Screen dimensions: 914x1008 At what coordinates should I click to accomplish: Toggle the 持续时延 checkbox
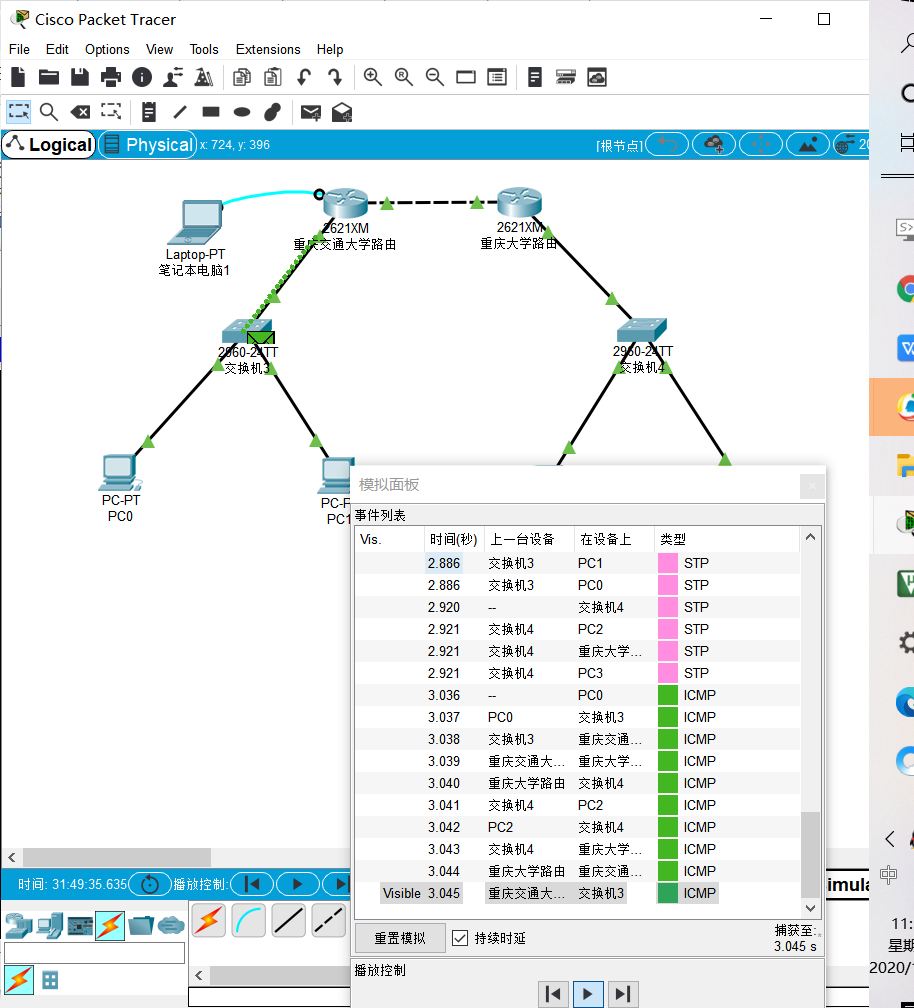click(460, 938)
